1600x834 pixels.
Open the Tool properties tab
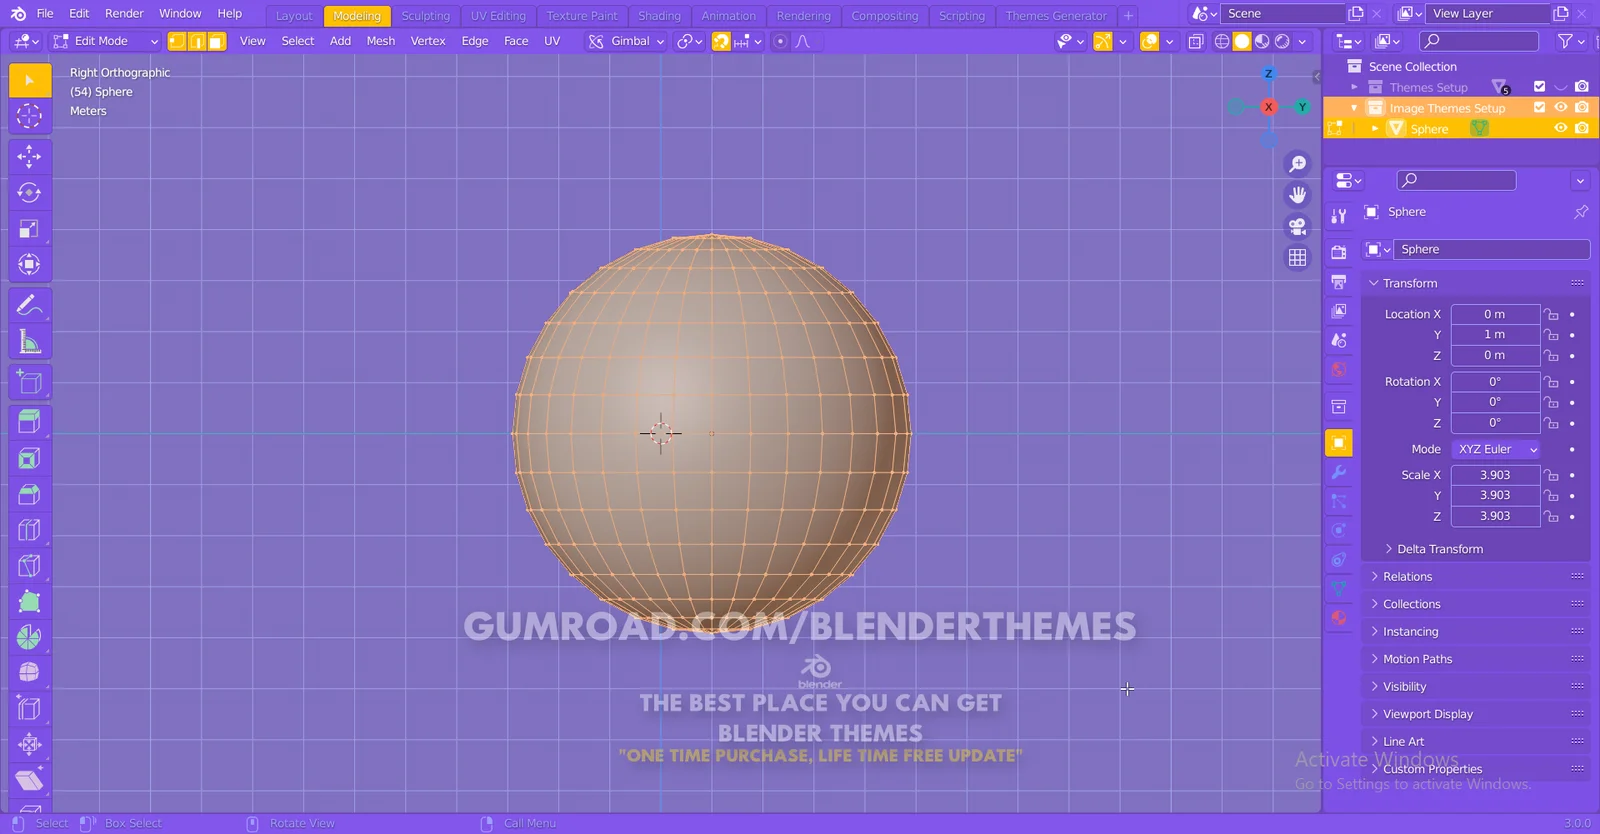pyautogui.click(x=1339, y=216)
